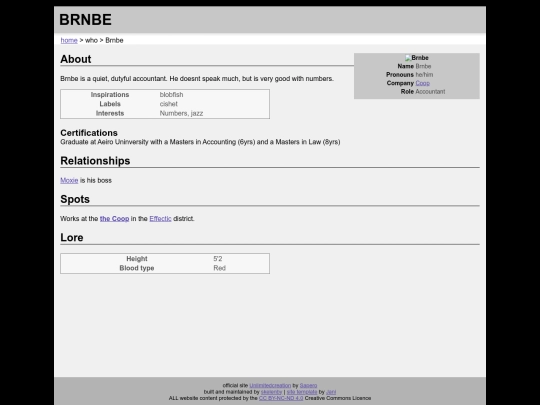540x405 pixels.
Task: Click the BRNBE page title heading
Action: 85,20
